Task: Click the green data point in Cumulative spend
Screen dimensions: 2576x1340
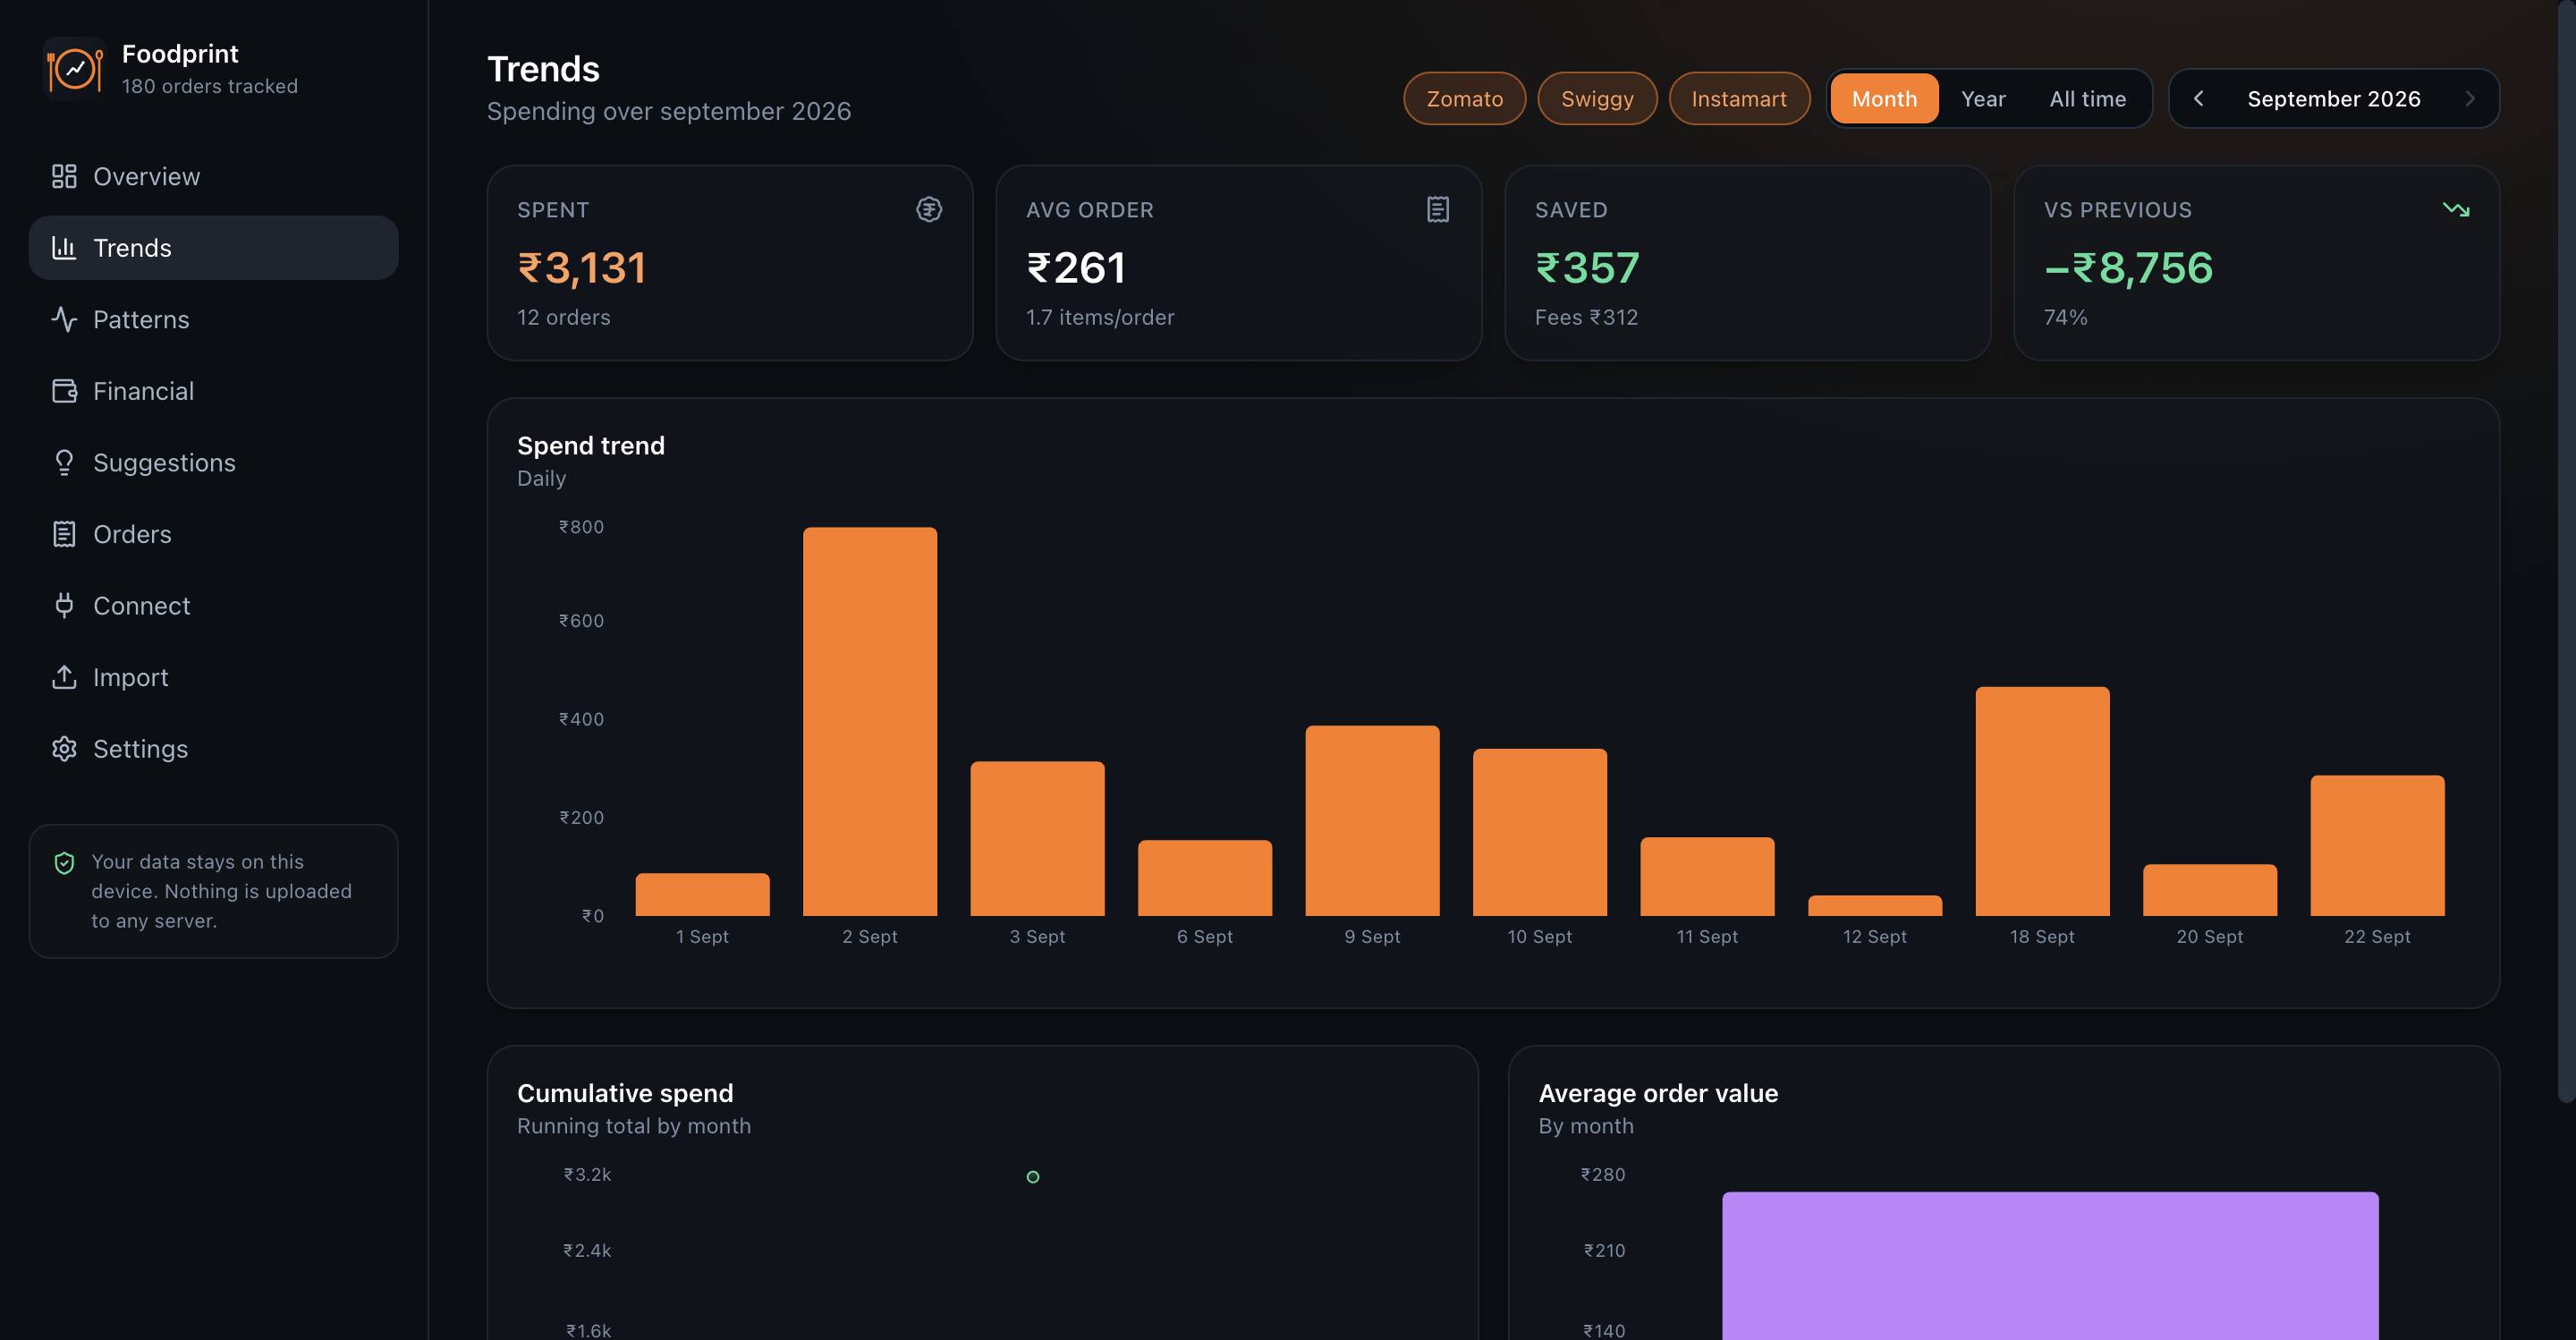Action: 1033,1177
